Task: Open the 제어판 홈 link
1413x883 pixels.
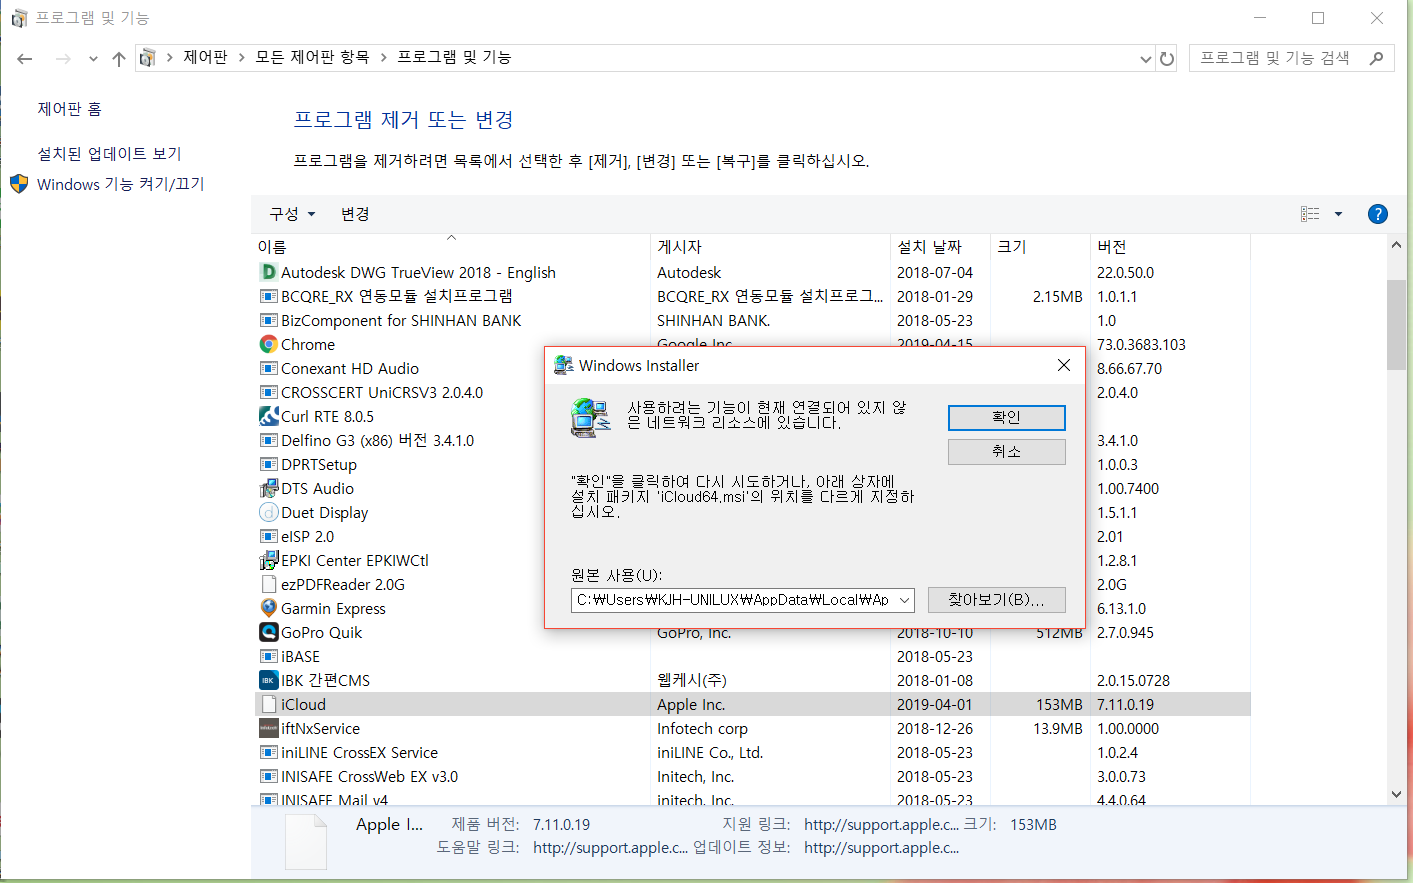Action: 70,109
